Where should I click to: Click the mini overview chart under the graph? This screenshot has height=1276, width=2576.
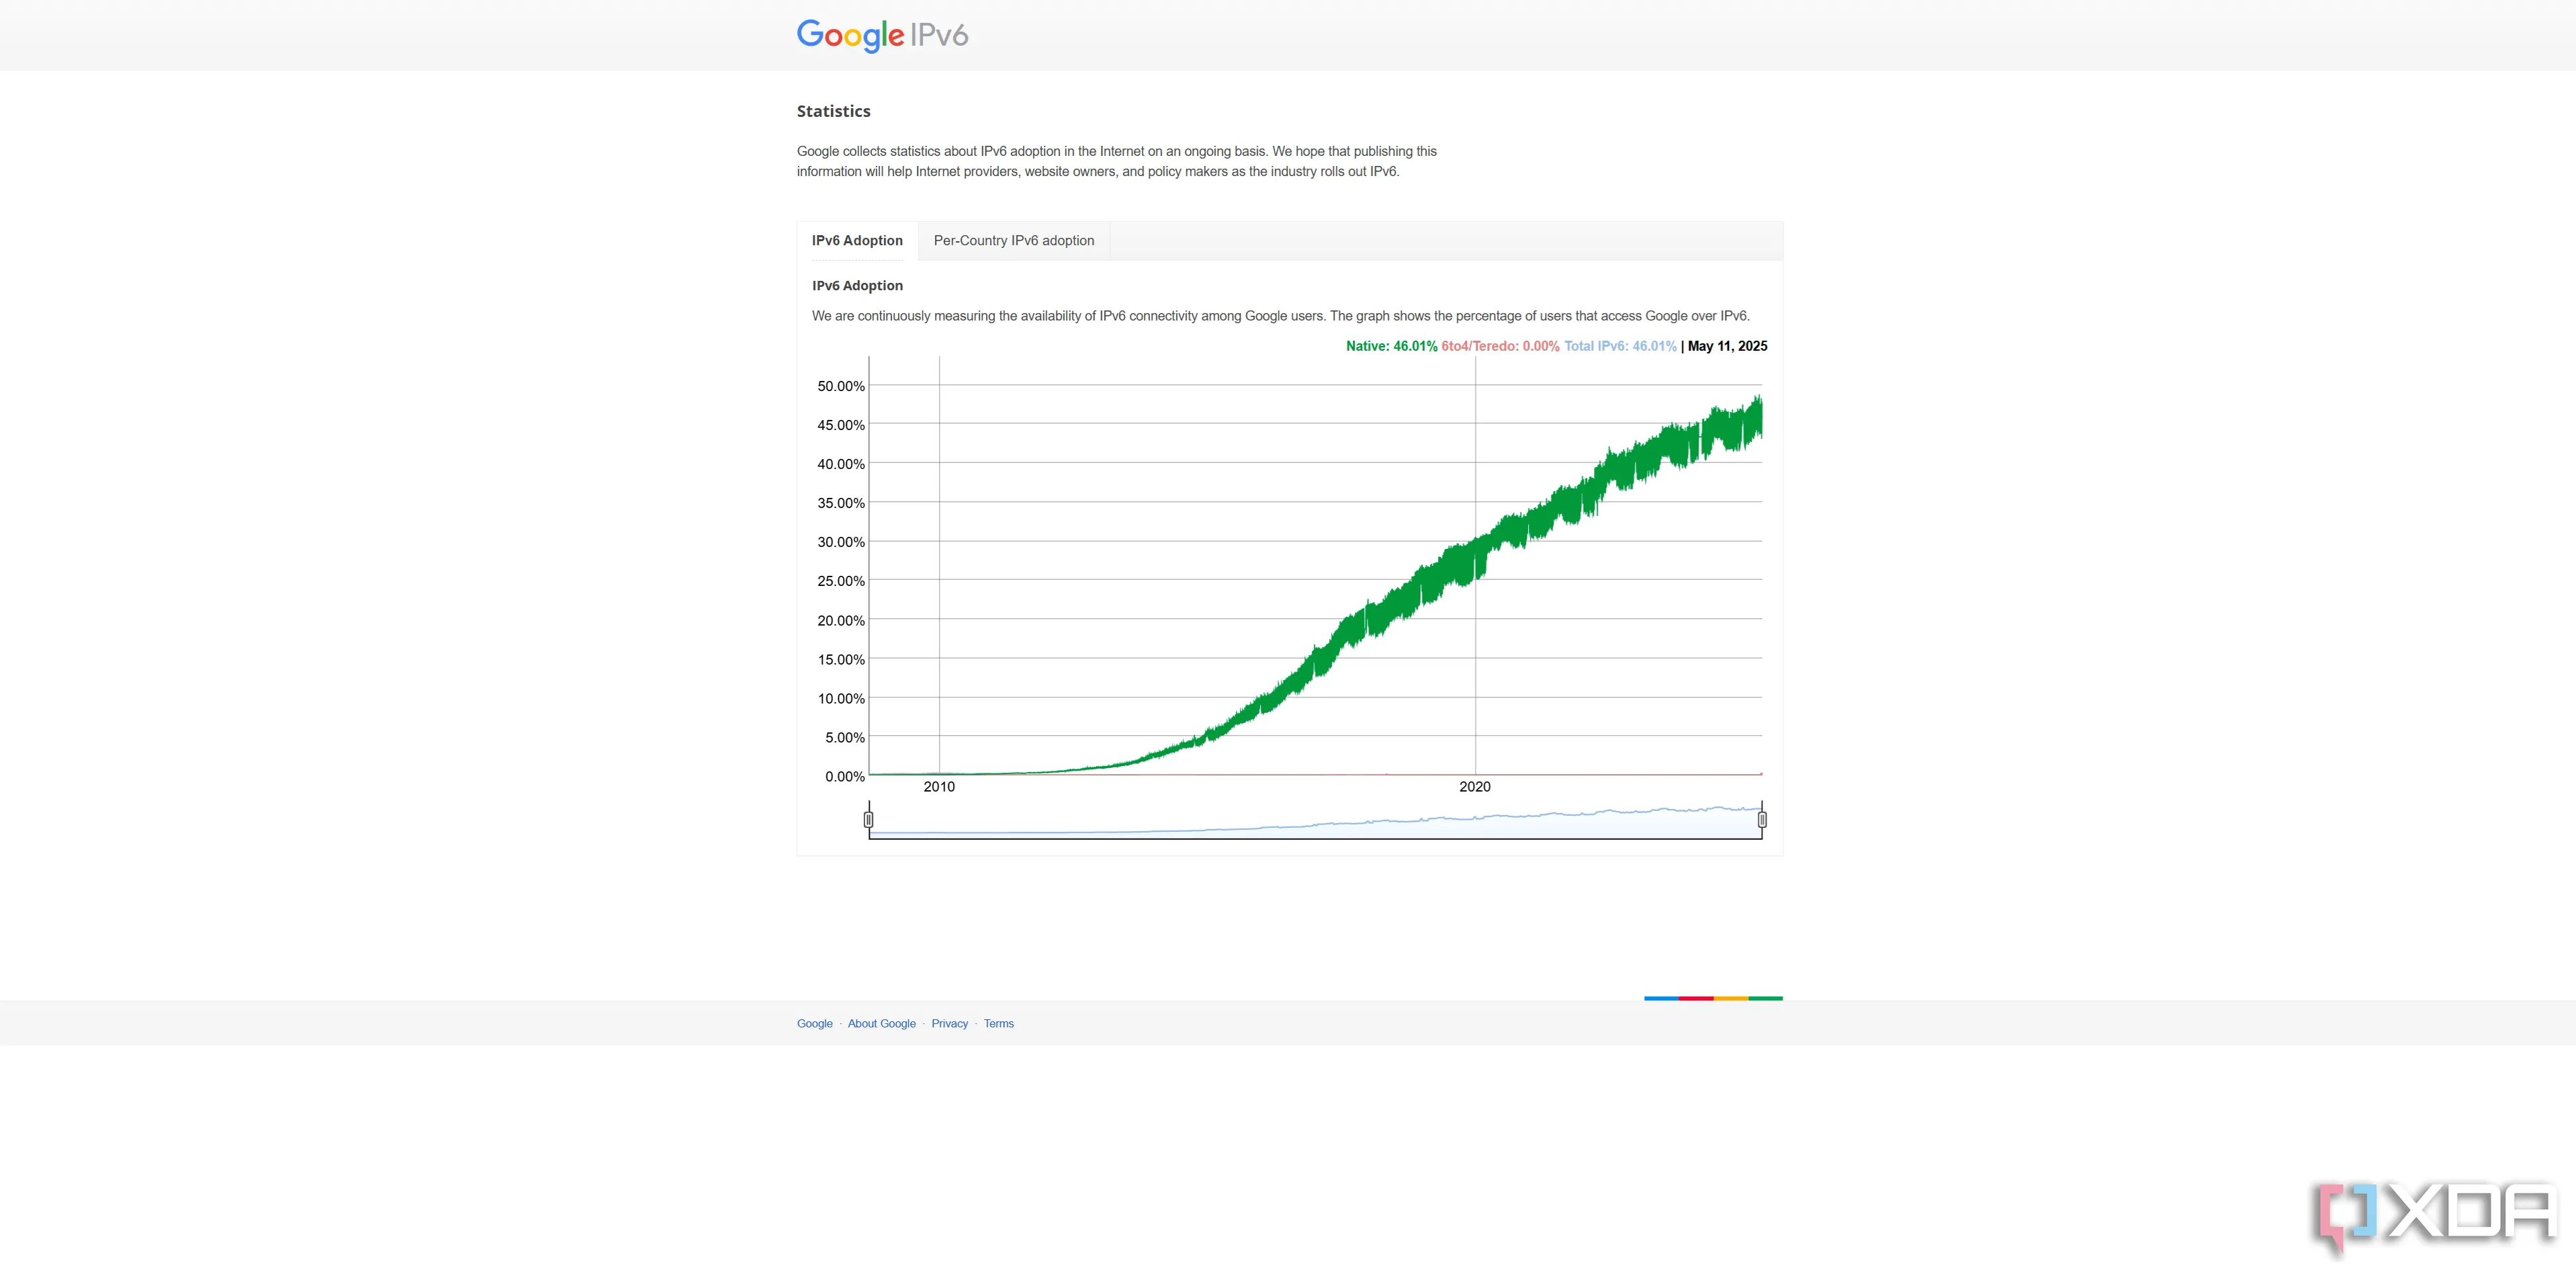click(x=1315, y=822)
